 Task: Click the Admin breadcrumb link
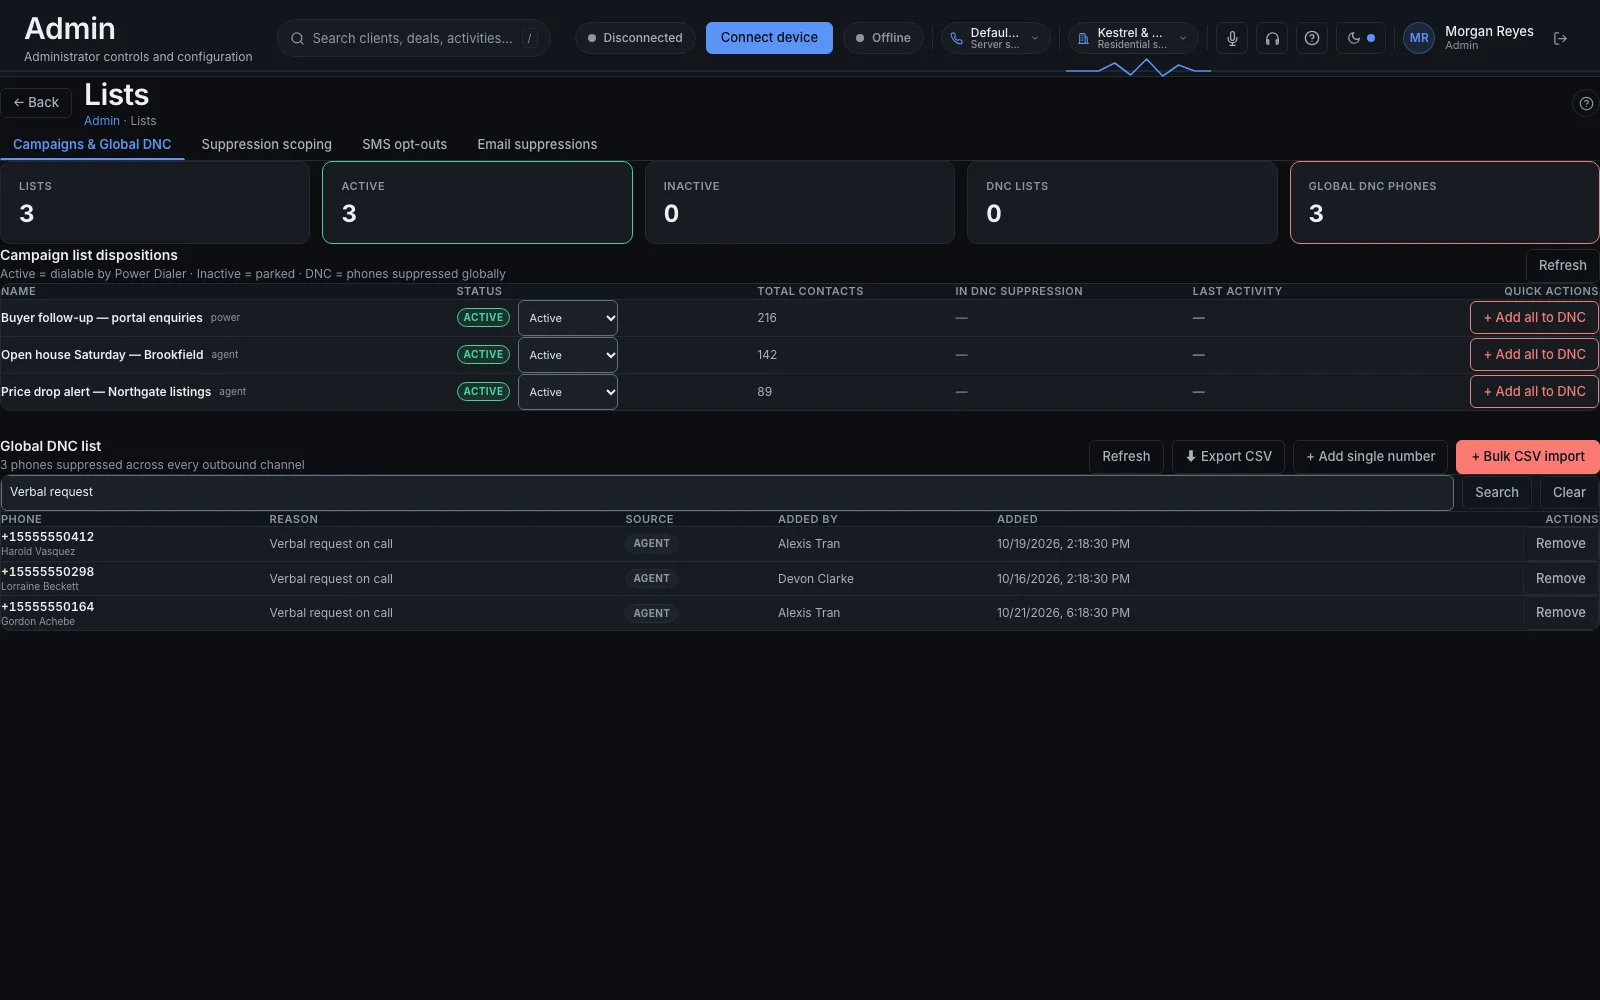click(x=101, y=120)
